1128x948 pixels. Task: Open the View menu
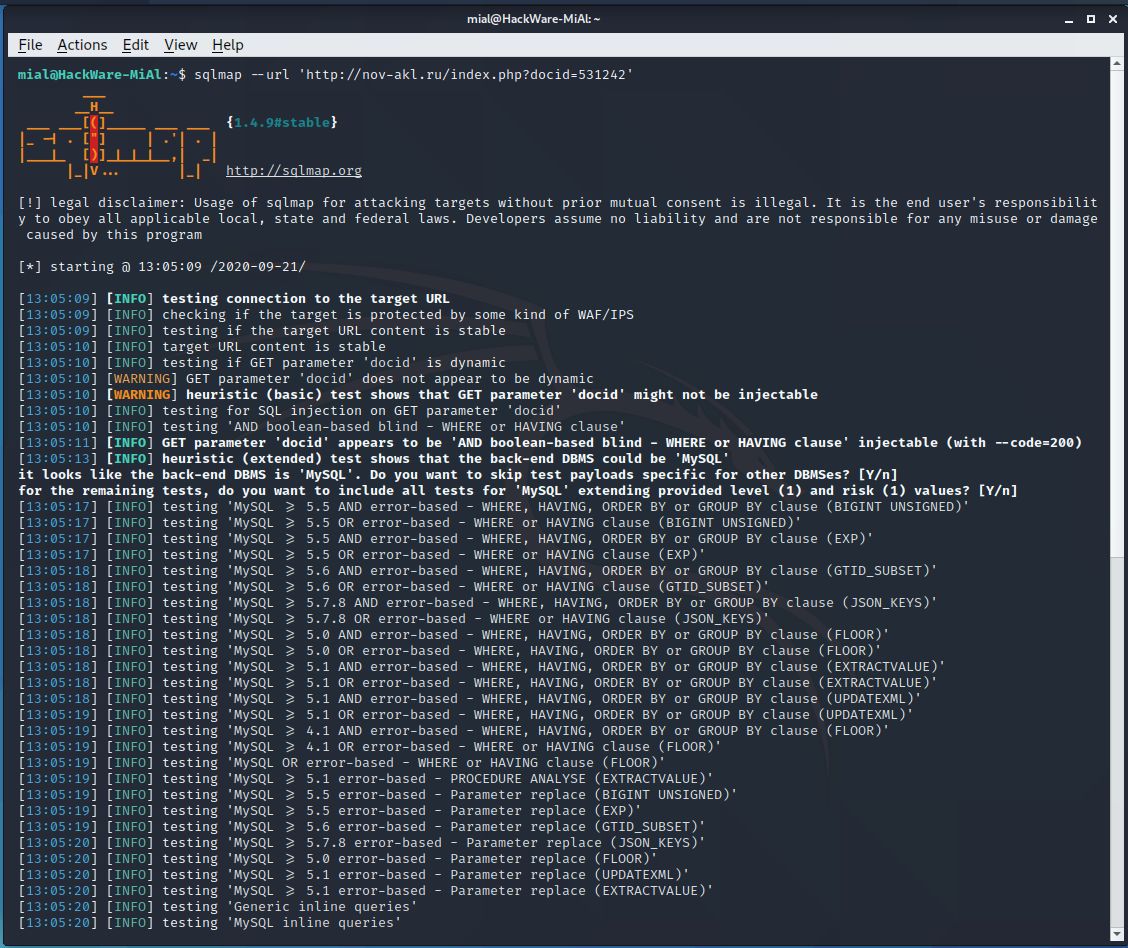tap(181, 45)
